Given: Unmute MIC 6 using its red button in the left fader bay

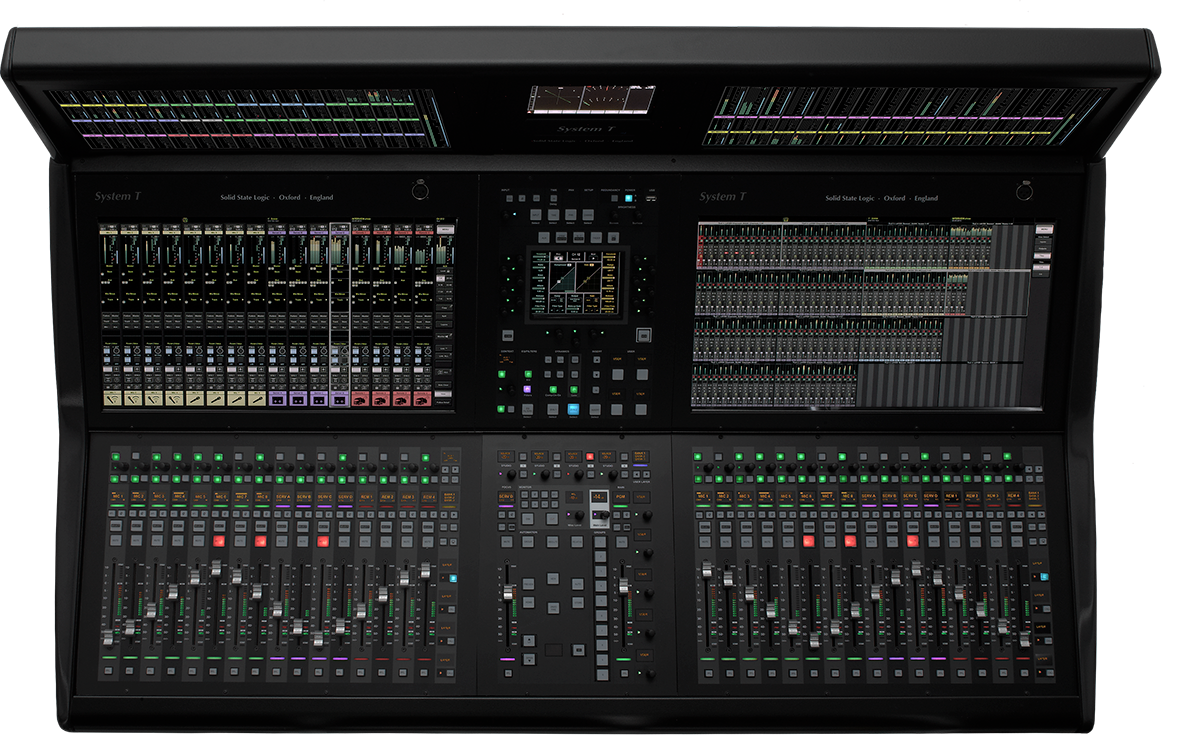Looking at the screenshot, I should tap(218, 541).
